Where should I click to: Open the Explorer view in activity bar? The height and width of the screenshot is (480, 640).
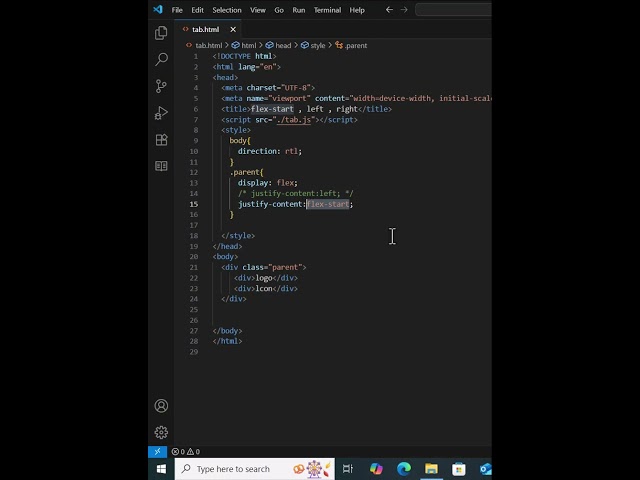tap(161, 33)
